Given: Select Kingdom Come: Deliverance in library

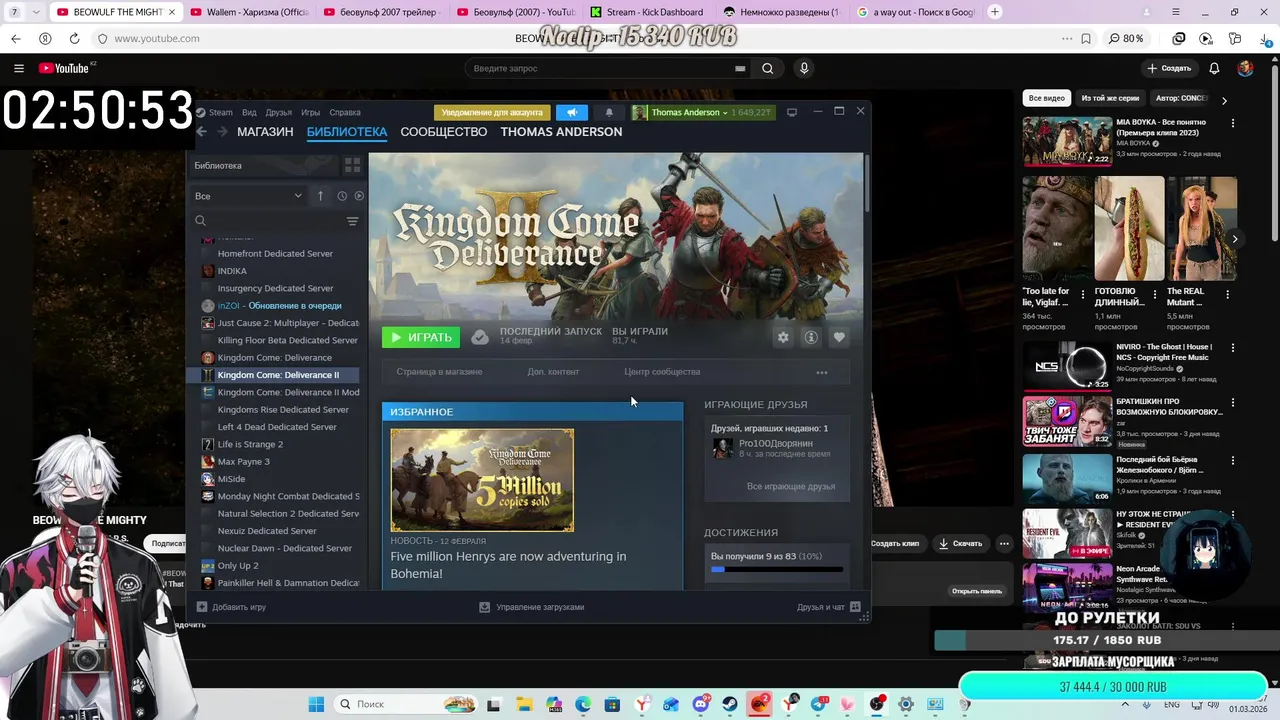Looking at the screenshot, I should (276, 358).
